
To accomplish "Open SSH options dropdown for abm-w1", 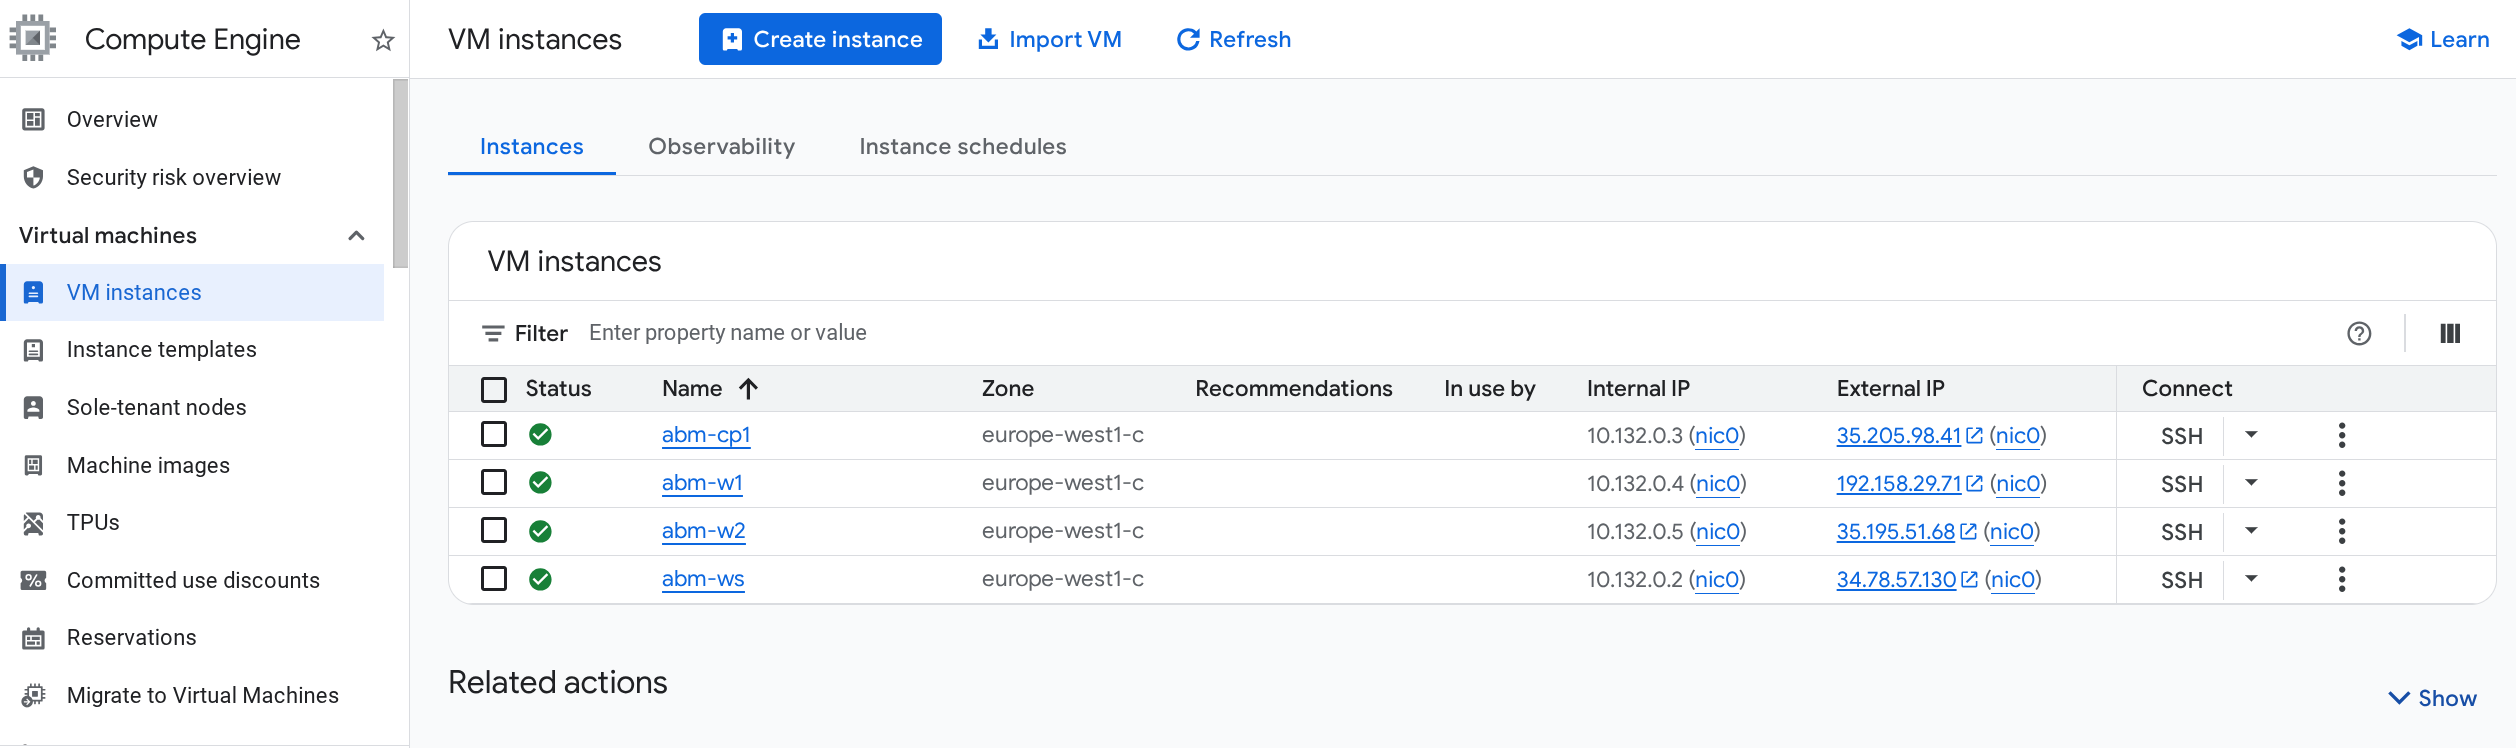I will pyautogui.click(x=2251, y=482).
